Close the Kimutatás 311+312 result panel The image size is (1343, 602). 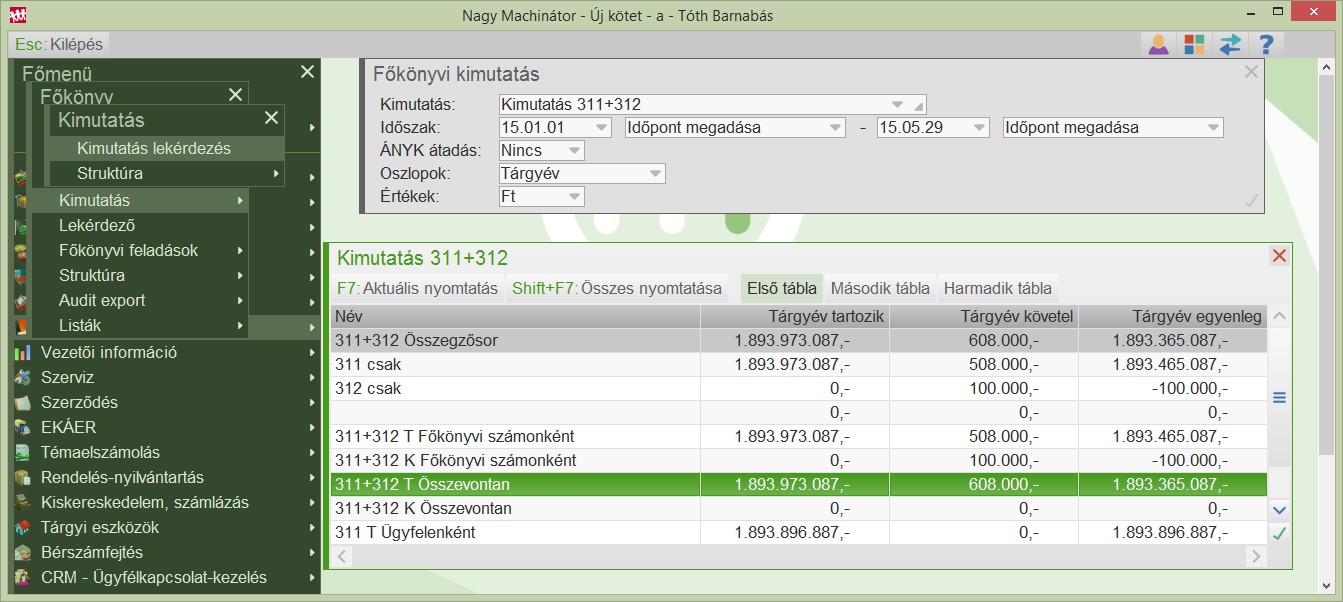pyautogui.click(x=1279, y=256)
